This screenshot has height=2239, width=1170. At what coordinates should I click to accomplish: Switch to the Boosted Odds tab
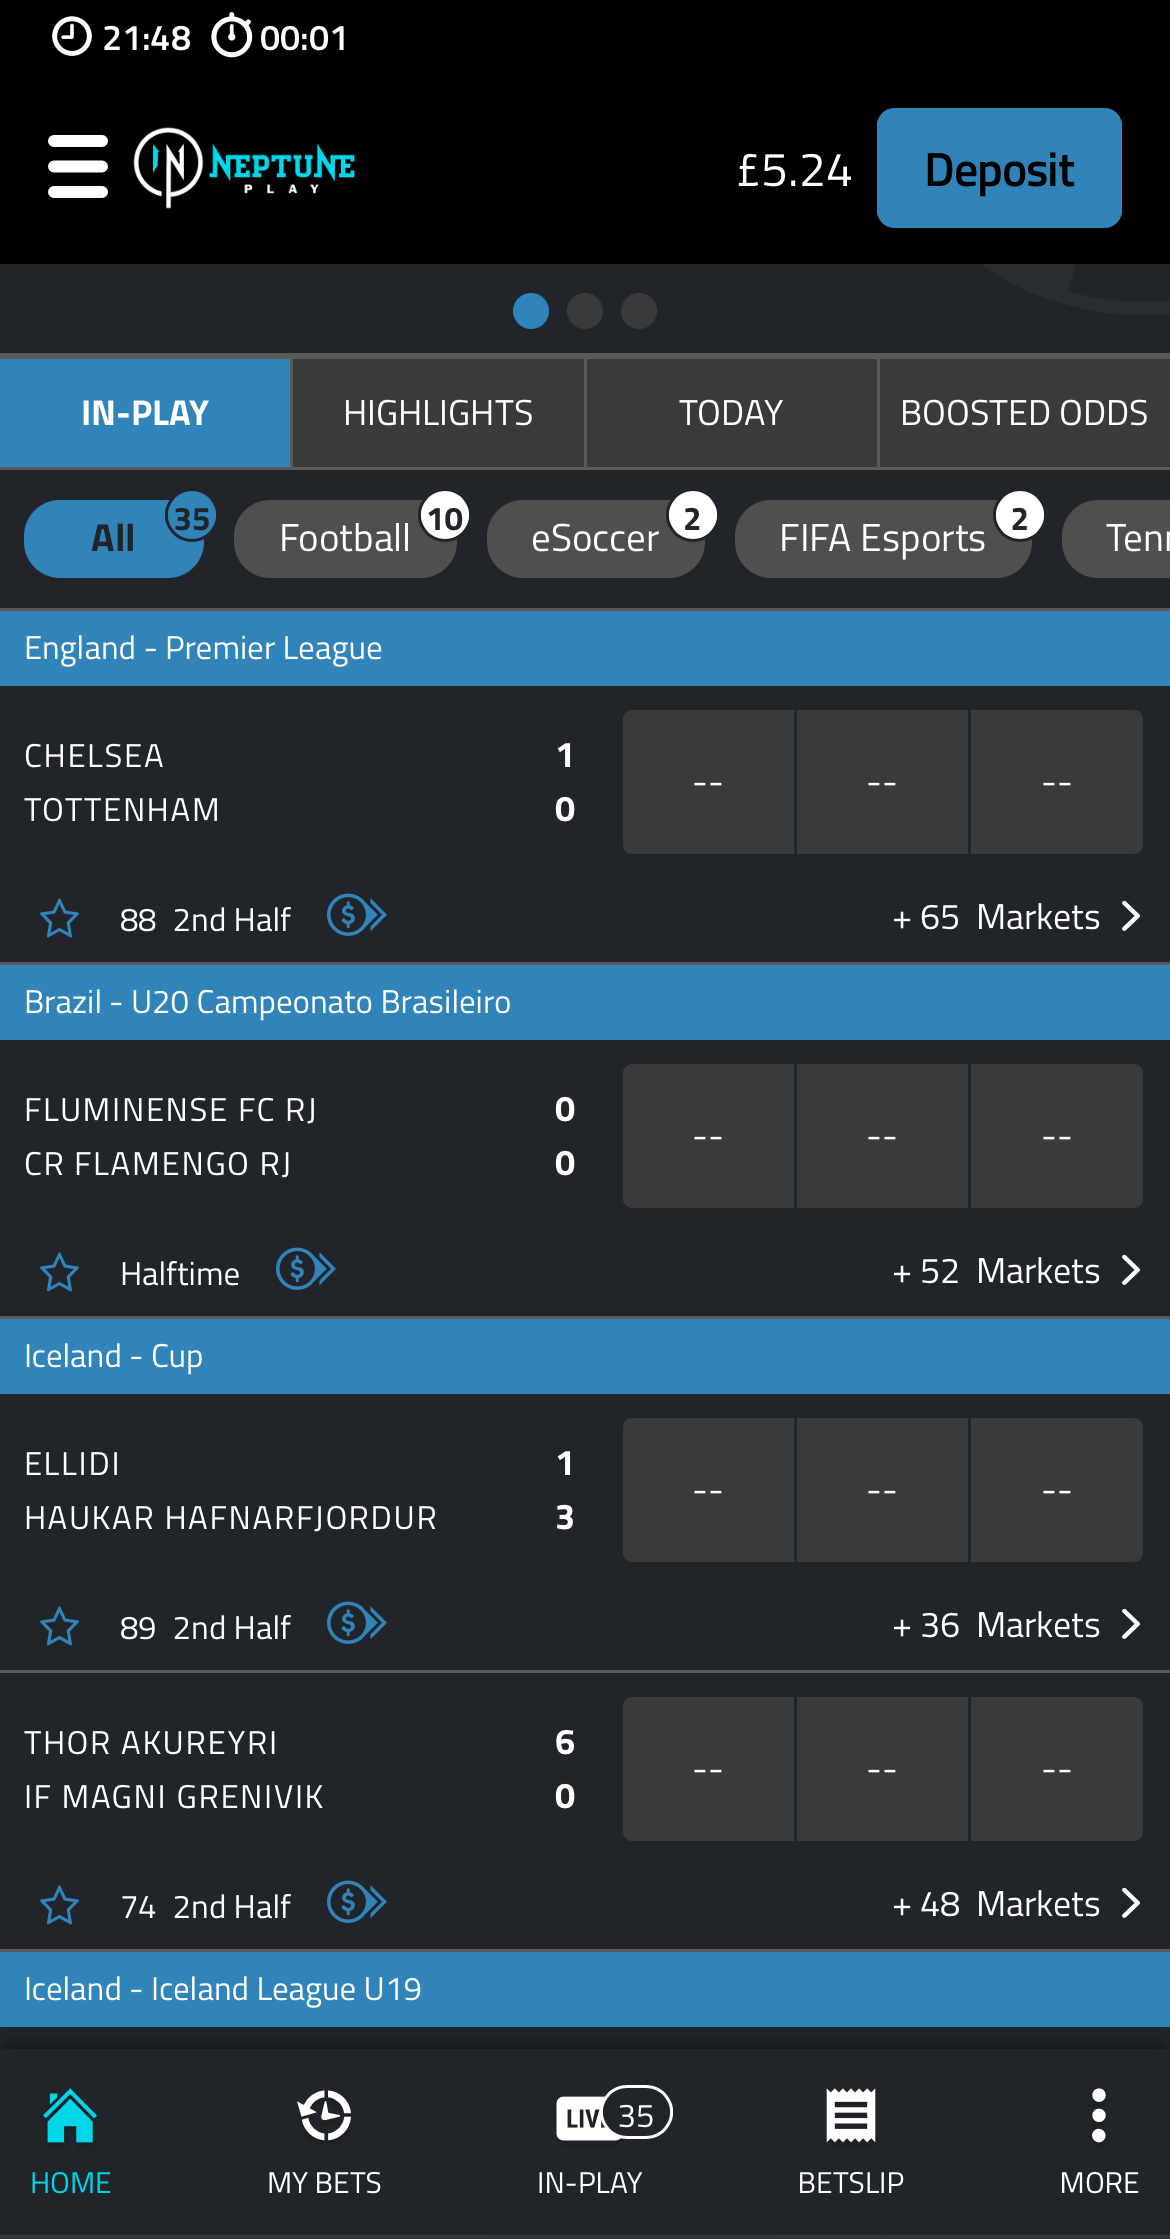[x=1024, y=413]
